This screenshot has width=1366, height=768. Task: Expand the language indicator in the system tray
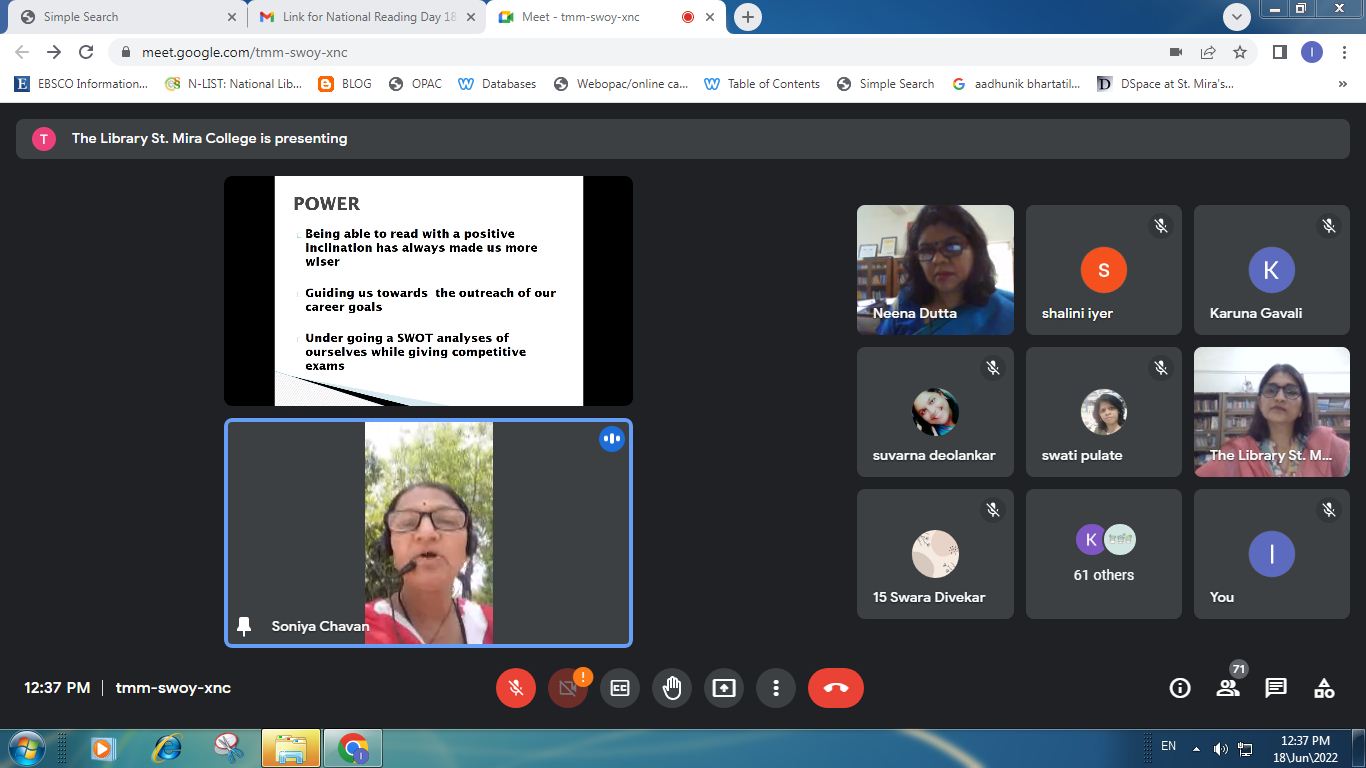coord(1167,747)
